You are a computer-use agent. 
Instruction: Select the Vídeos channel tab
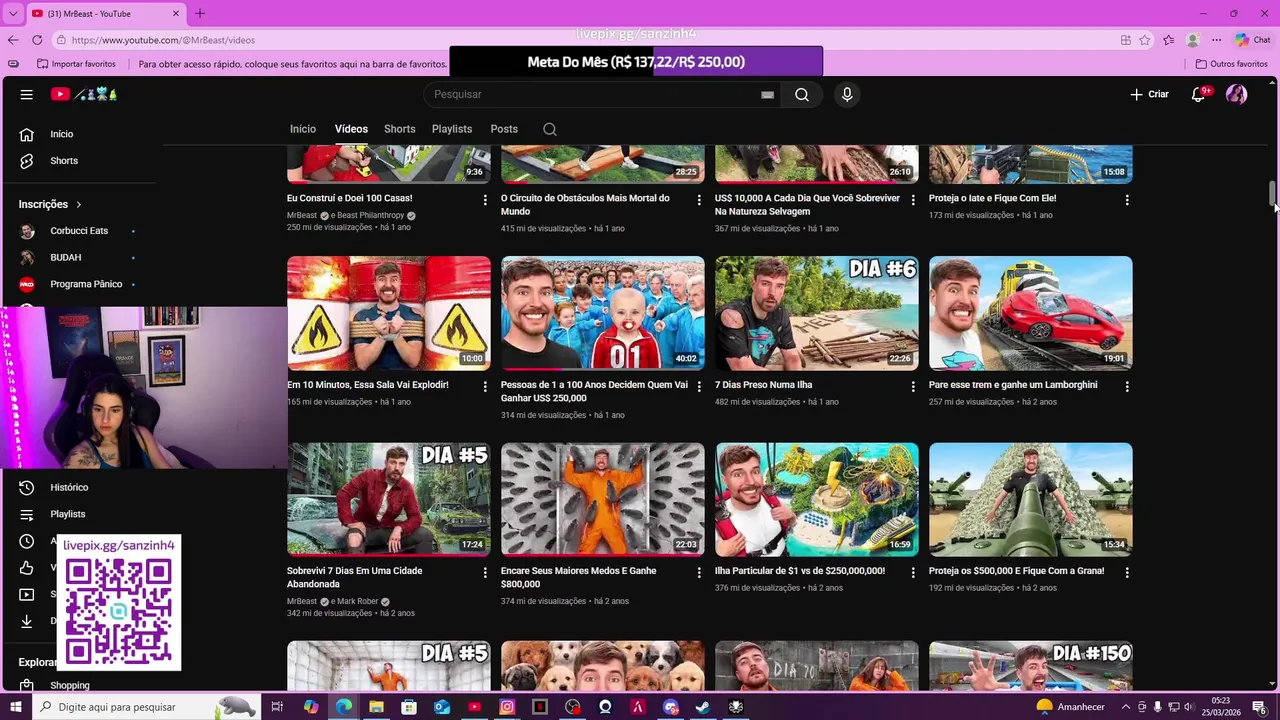pyautogui.click(x=351, y=129)
